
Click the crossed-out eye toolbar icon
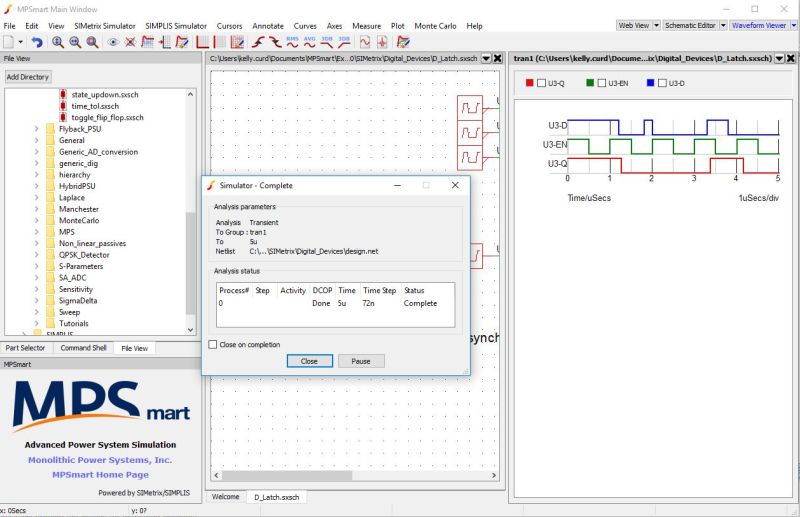130,42
